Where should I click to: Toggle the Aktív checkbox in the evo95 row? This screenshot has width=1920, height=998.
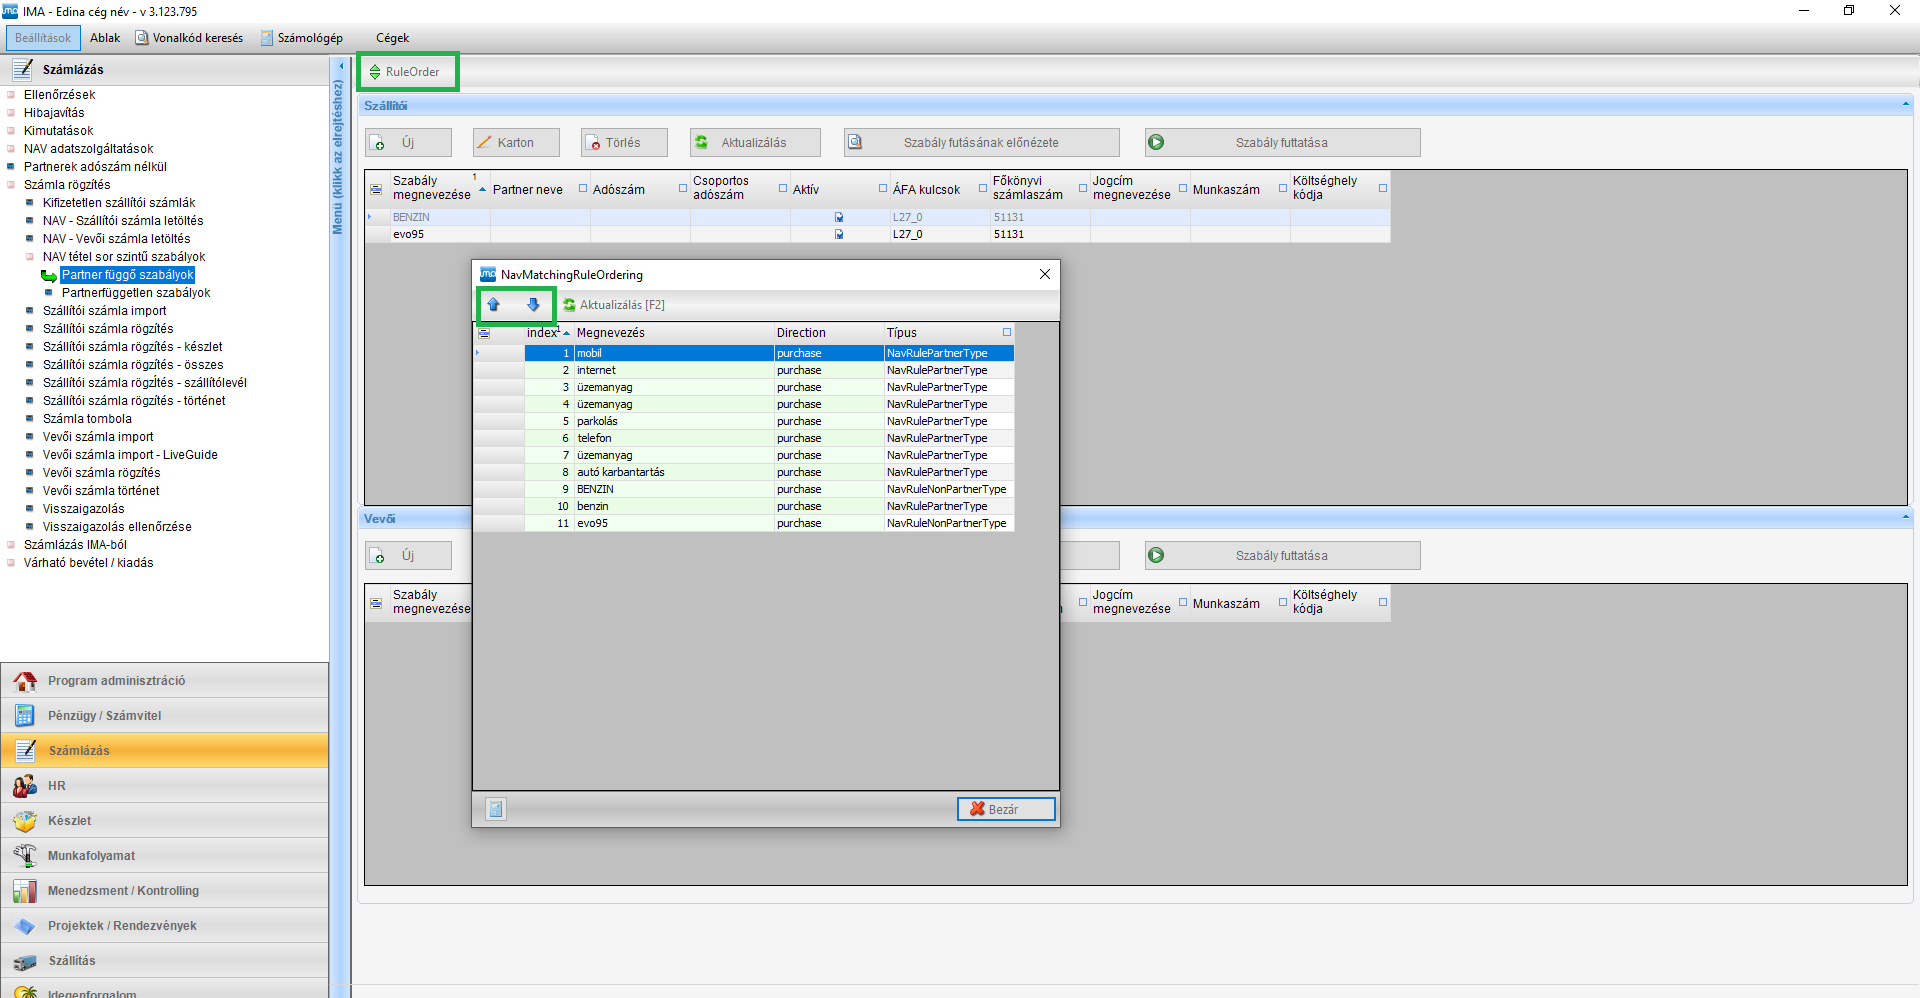[x=839, y=234]
